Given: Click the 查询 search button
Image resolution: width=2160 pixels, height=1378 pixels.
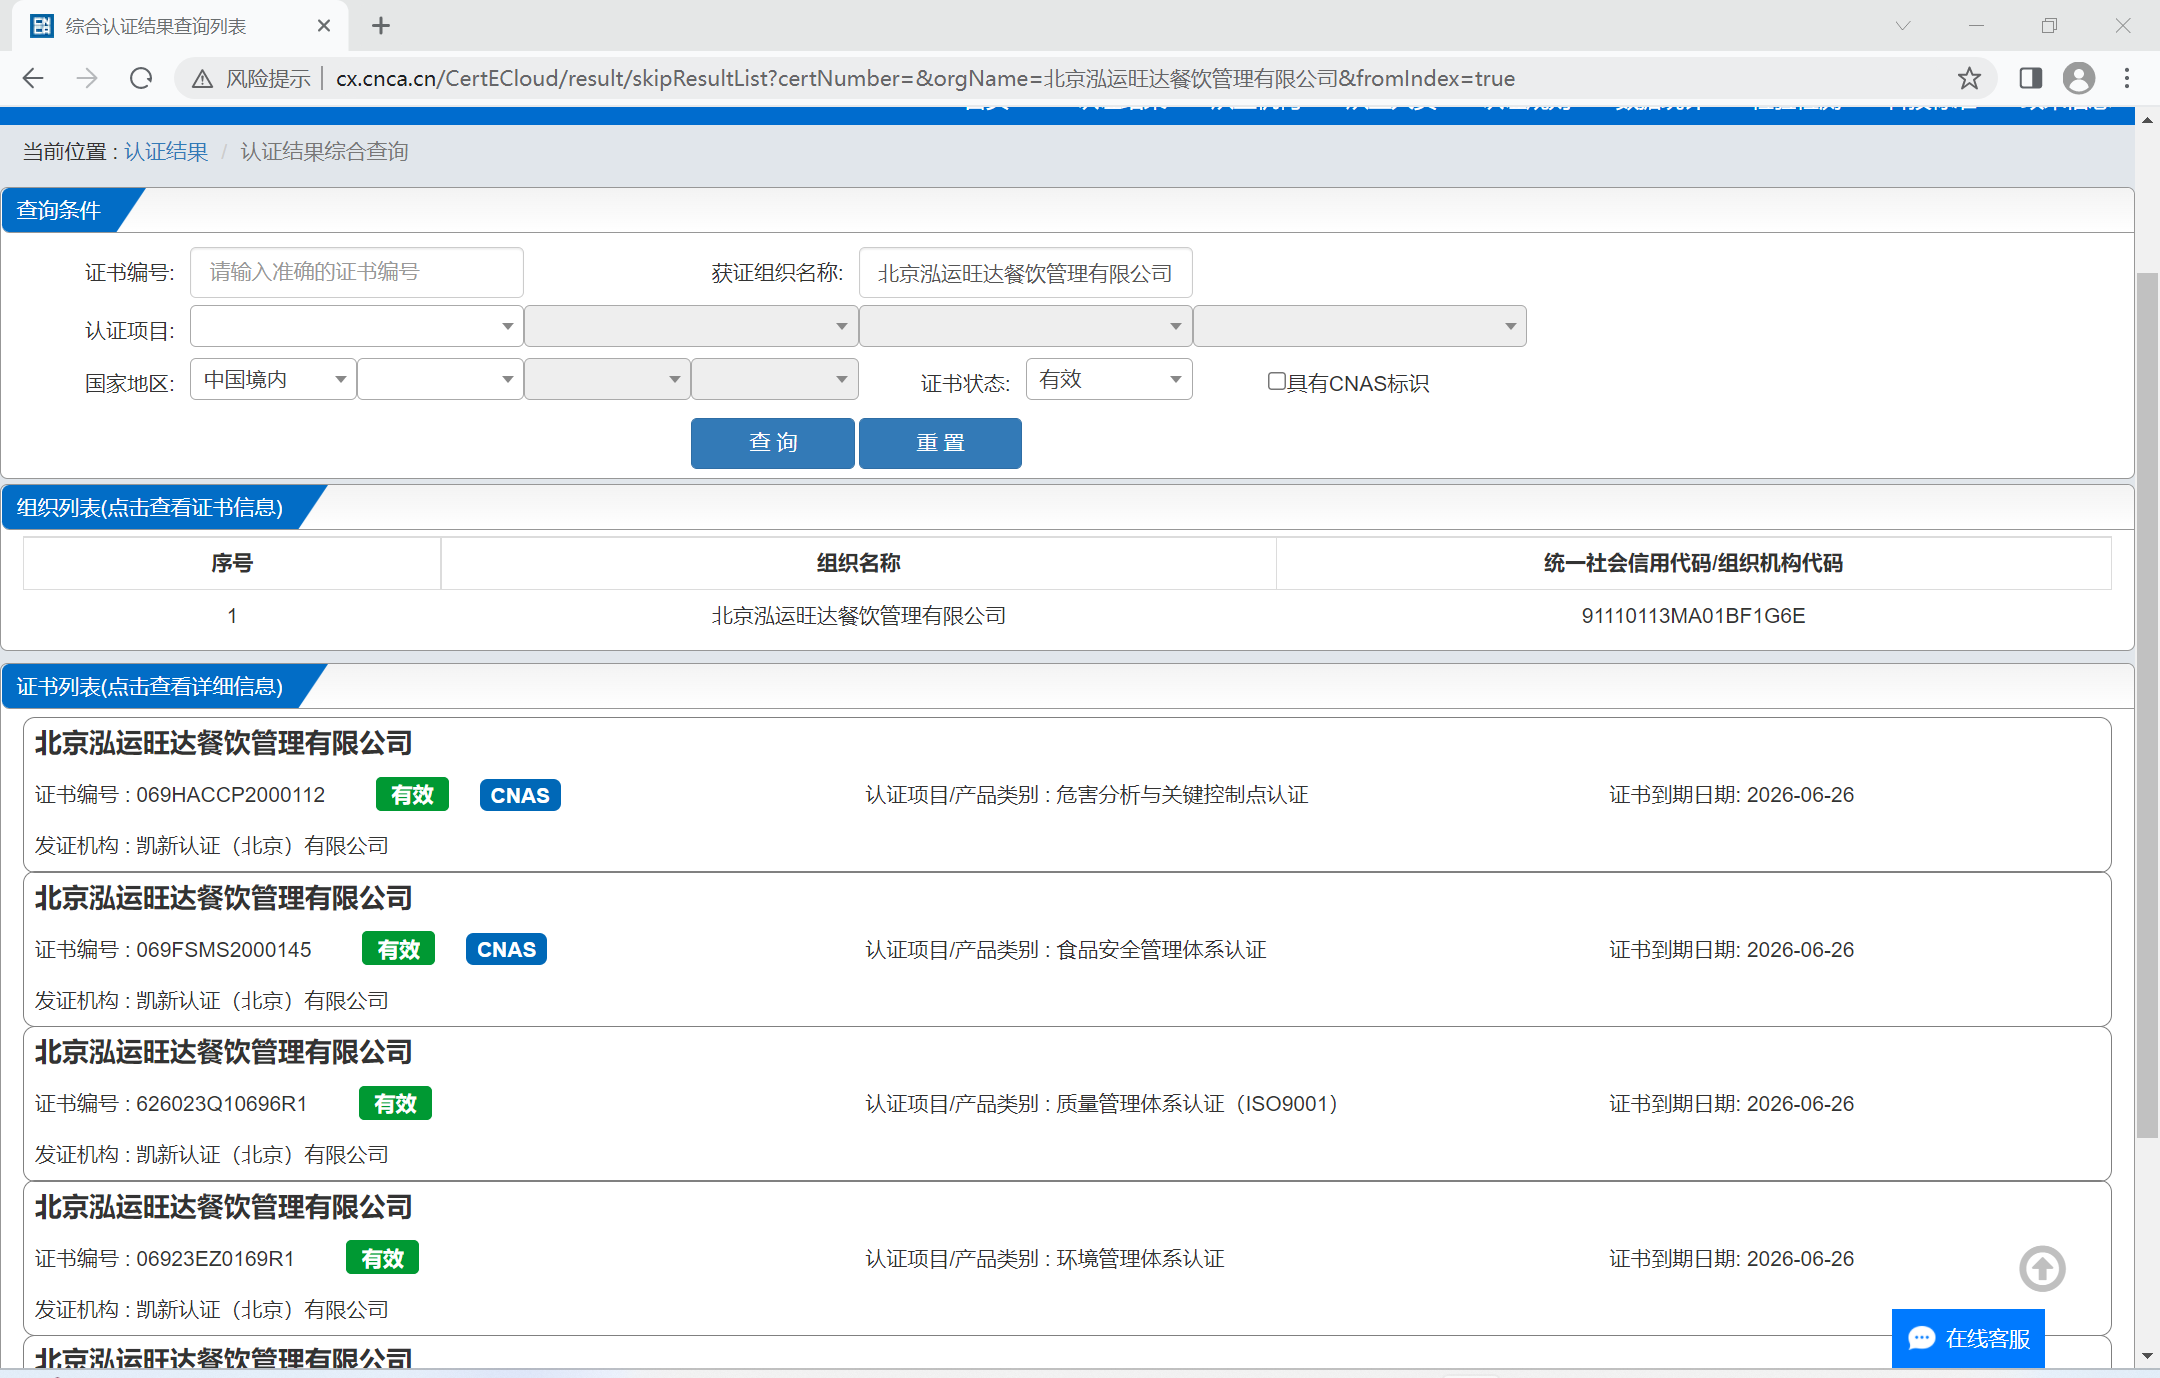Looking at the screenshot, I should [x=773, y=443].
